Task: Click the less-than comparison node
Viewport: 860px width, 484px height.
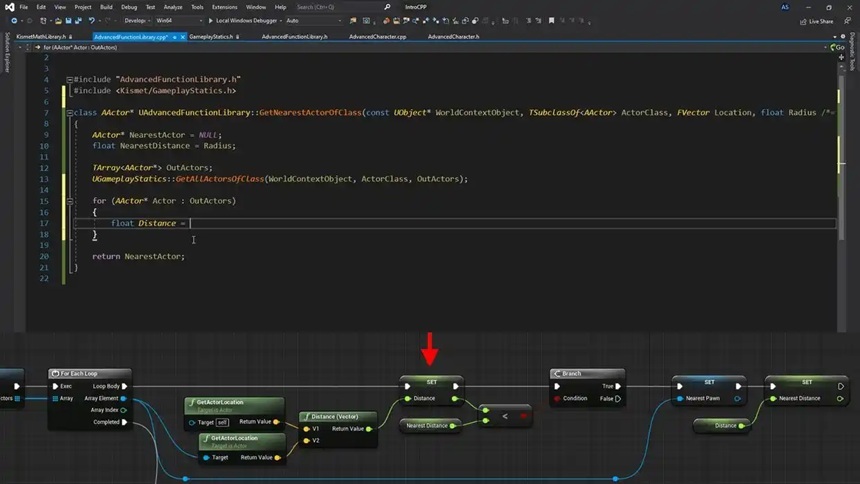Action: pos(505,417)
